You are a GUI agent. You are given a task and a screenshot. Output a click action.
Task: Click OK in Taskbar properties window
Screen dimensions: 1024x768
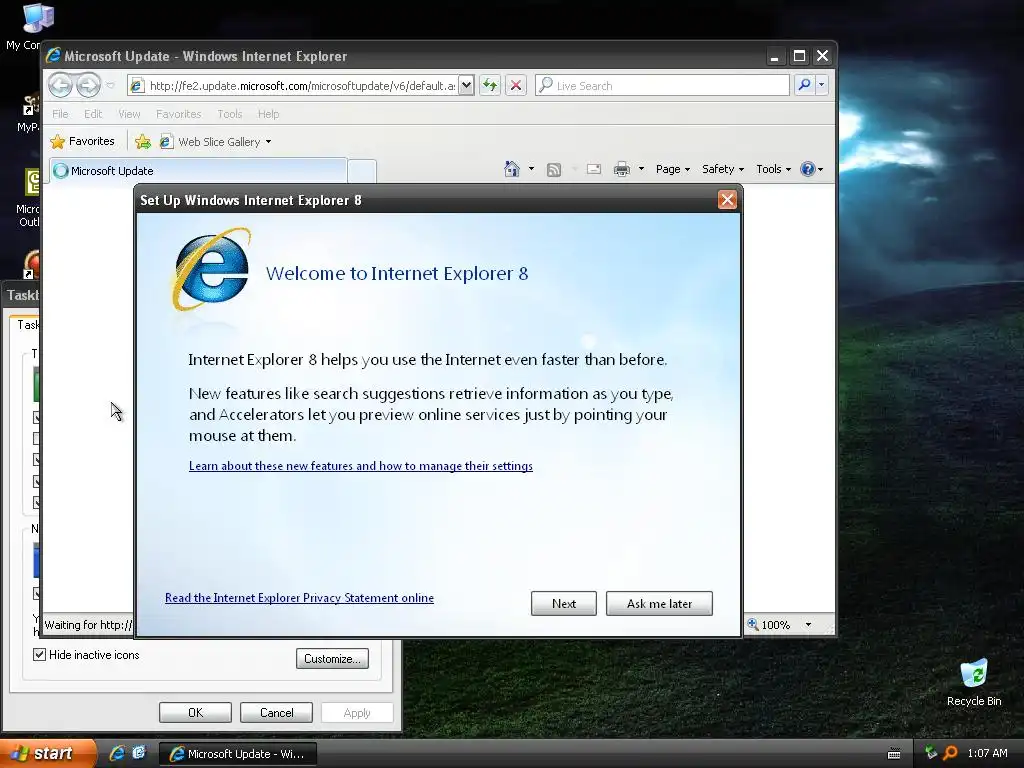tap(195, 712)
